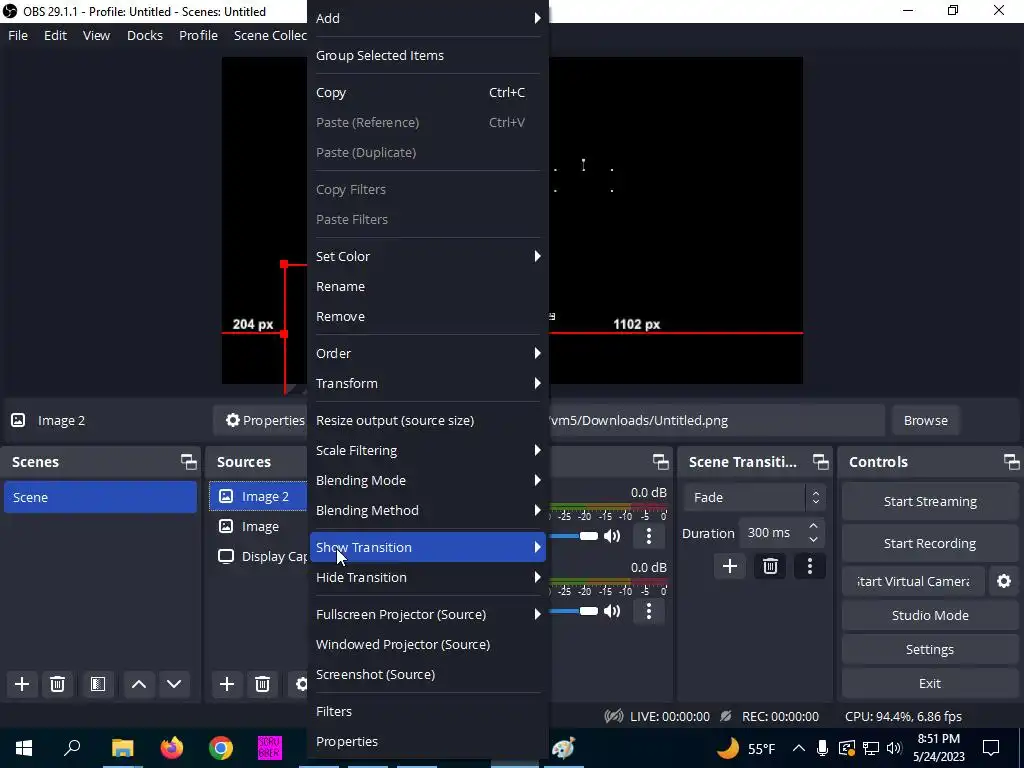Pop out the Scenes dock

[x=189, y=462]
